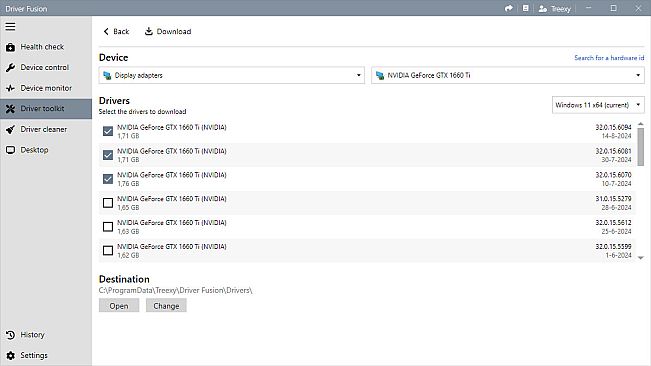This screenshot has height=366, width=651.
Task: Click the Desktop monitor icon
Action: [10, 150]
